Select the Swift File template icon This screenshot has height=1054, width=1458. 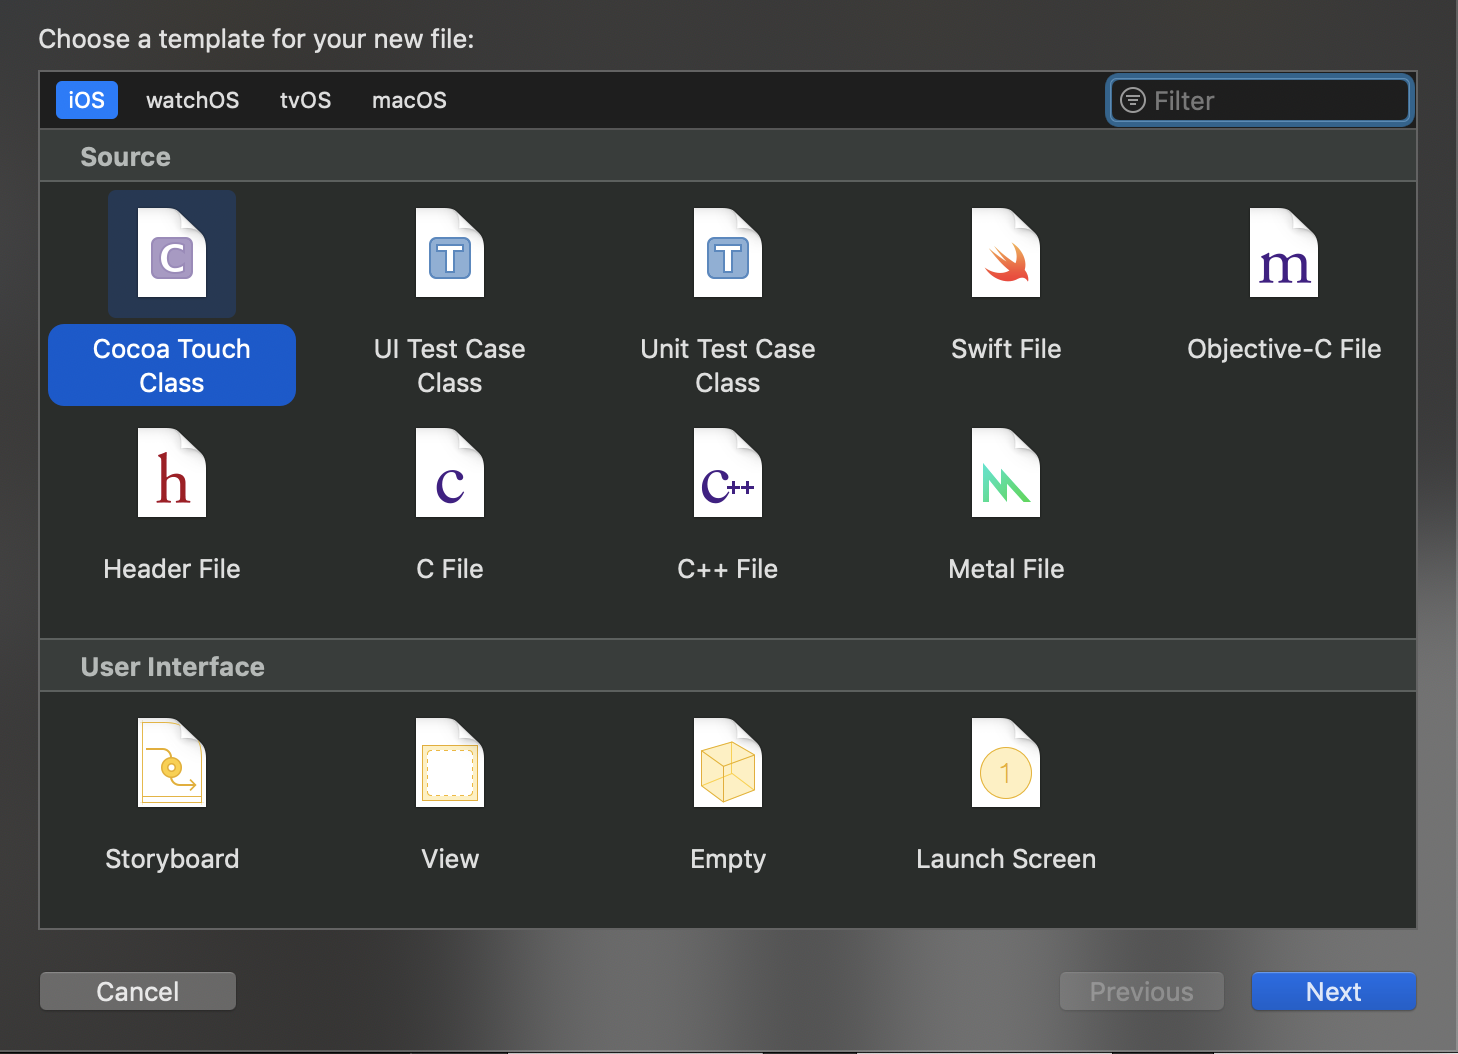tap(1006, 253)
